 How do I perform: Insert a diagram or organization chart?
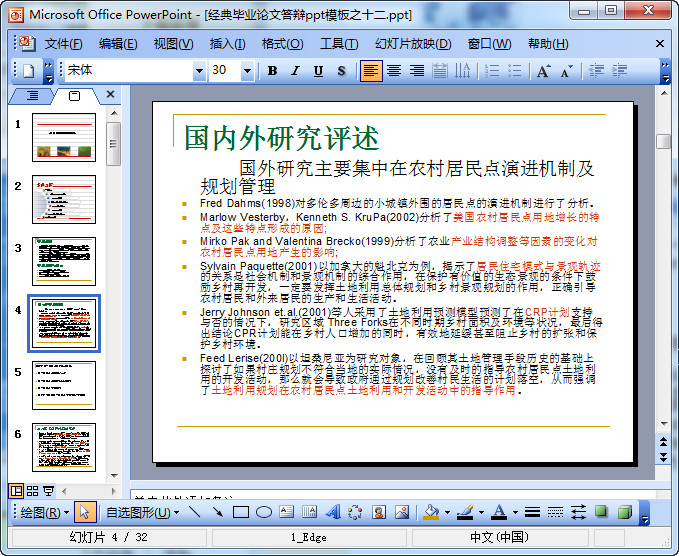pos(356,512)
